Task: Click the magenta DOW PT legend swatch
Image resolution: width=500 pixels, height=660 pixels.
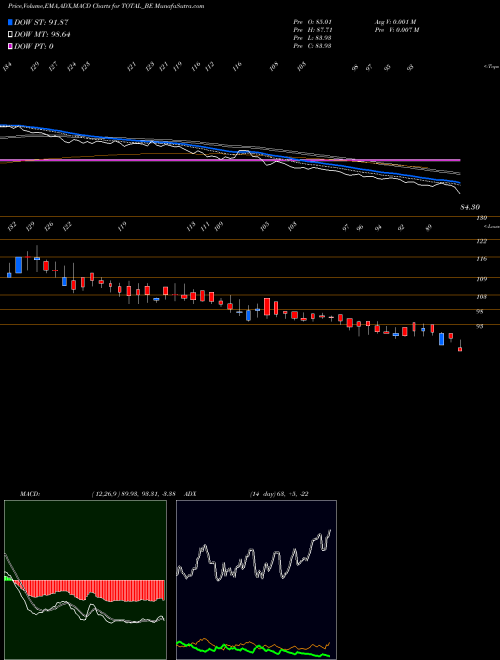Action: 11,46
